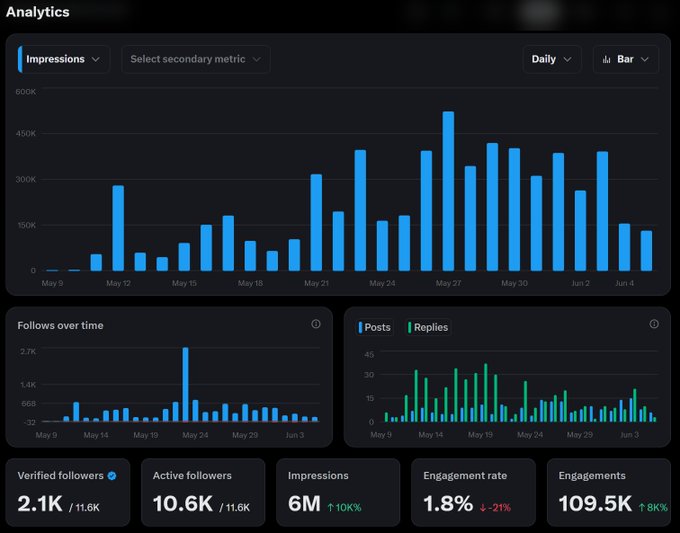680x533 pixels.
Task: Click the green Replies legend color marker
Action: tap(409, 327)
